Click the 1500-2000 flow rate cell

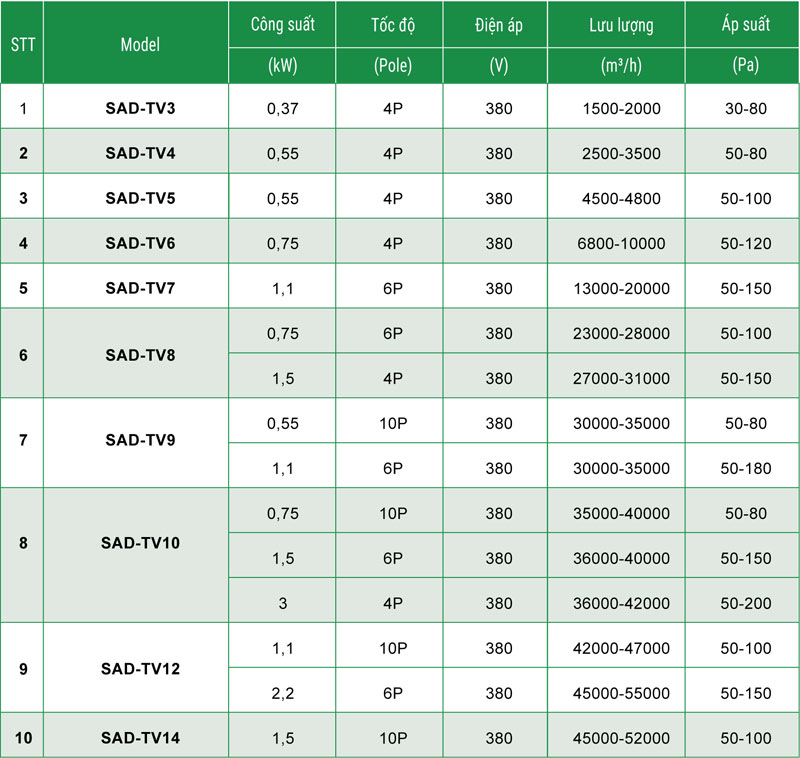[621, 108]
